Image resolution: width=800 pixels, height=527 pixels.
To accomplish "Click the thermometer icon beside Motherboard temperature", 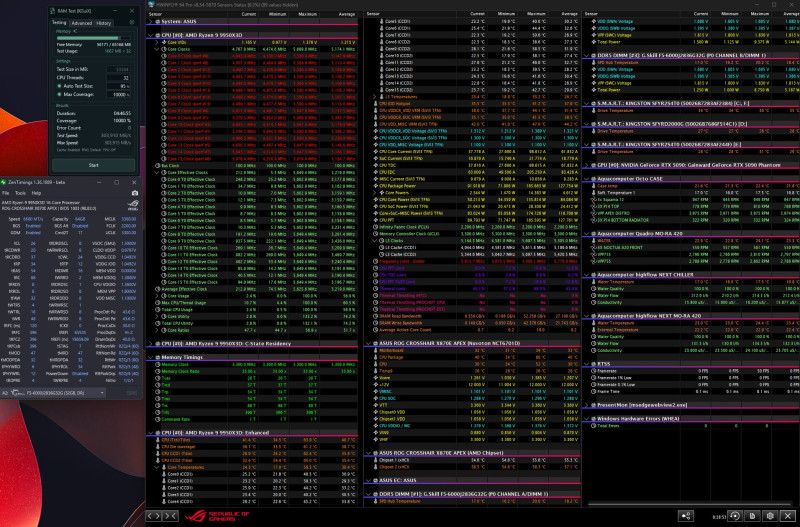I will (375, 350).
